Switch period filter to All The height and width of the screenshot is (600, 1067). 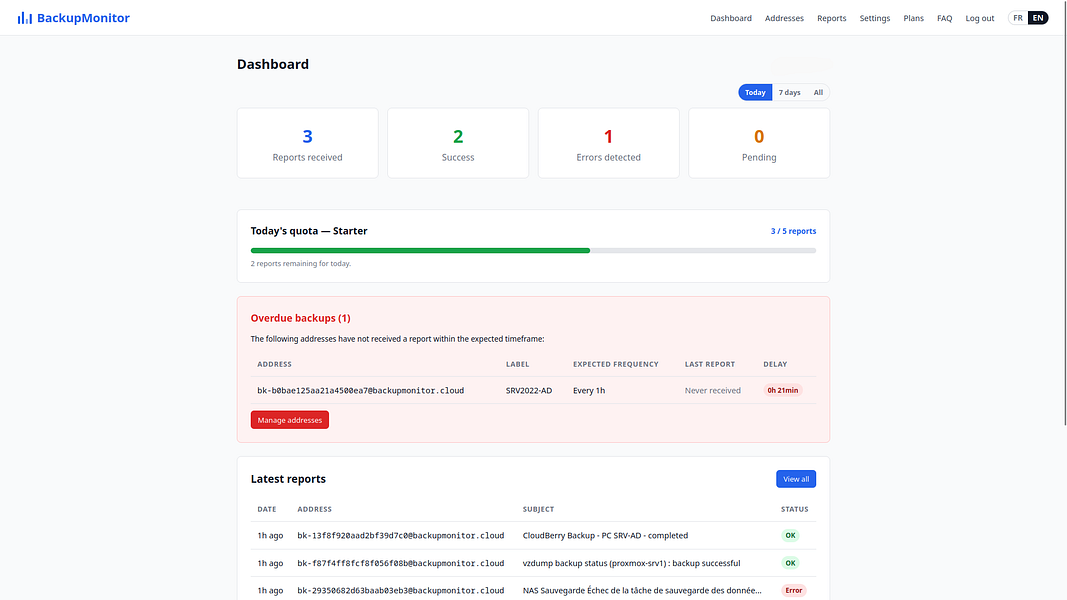coord(818,93)
